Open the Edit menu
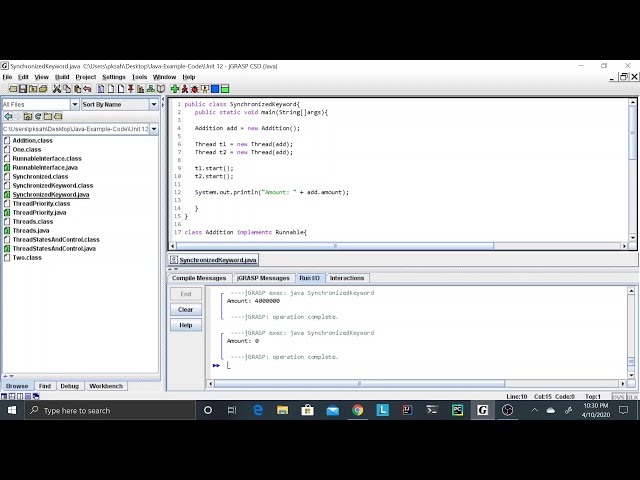The width and height of the screenshot is (640, 480). (x=23, y=77)
